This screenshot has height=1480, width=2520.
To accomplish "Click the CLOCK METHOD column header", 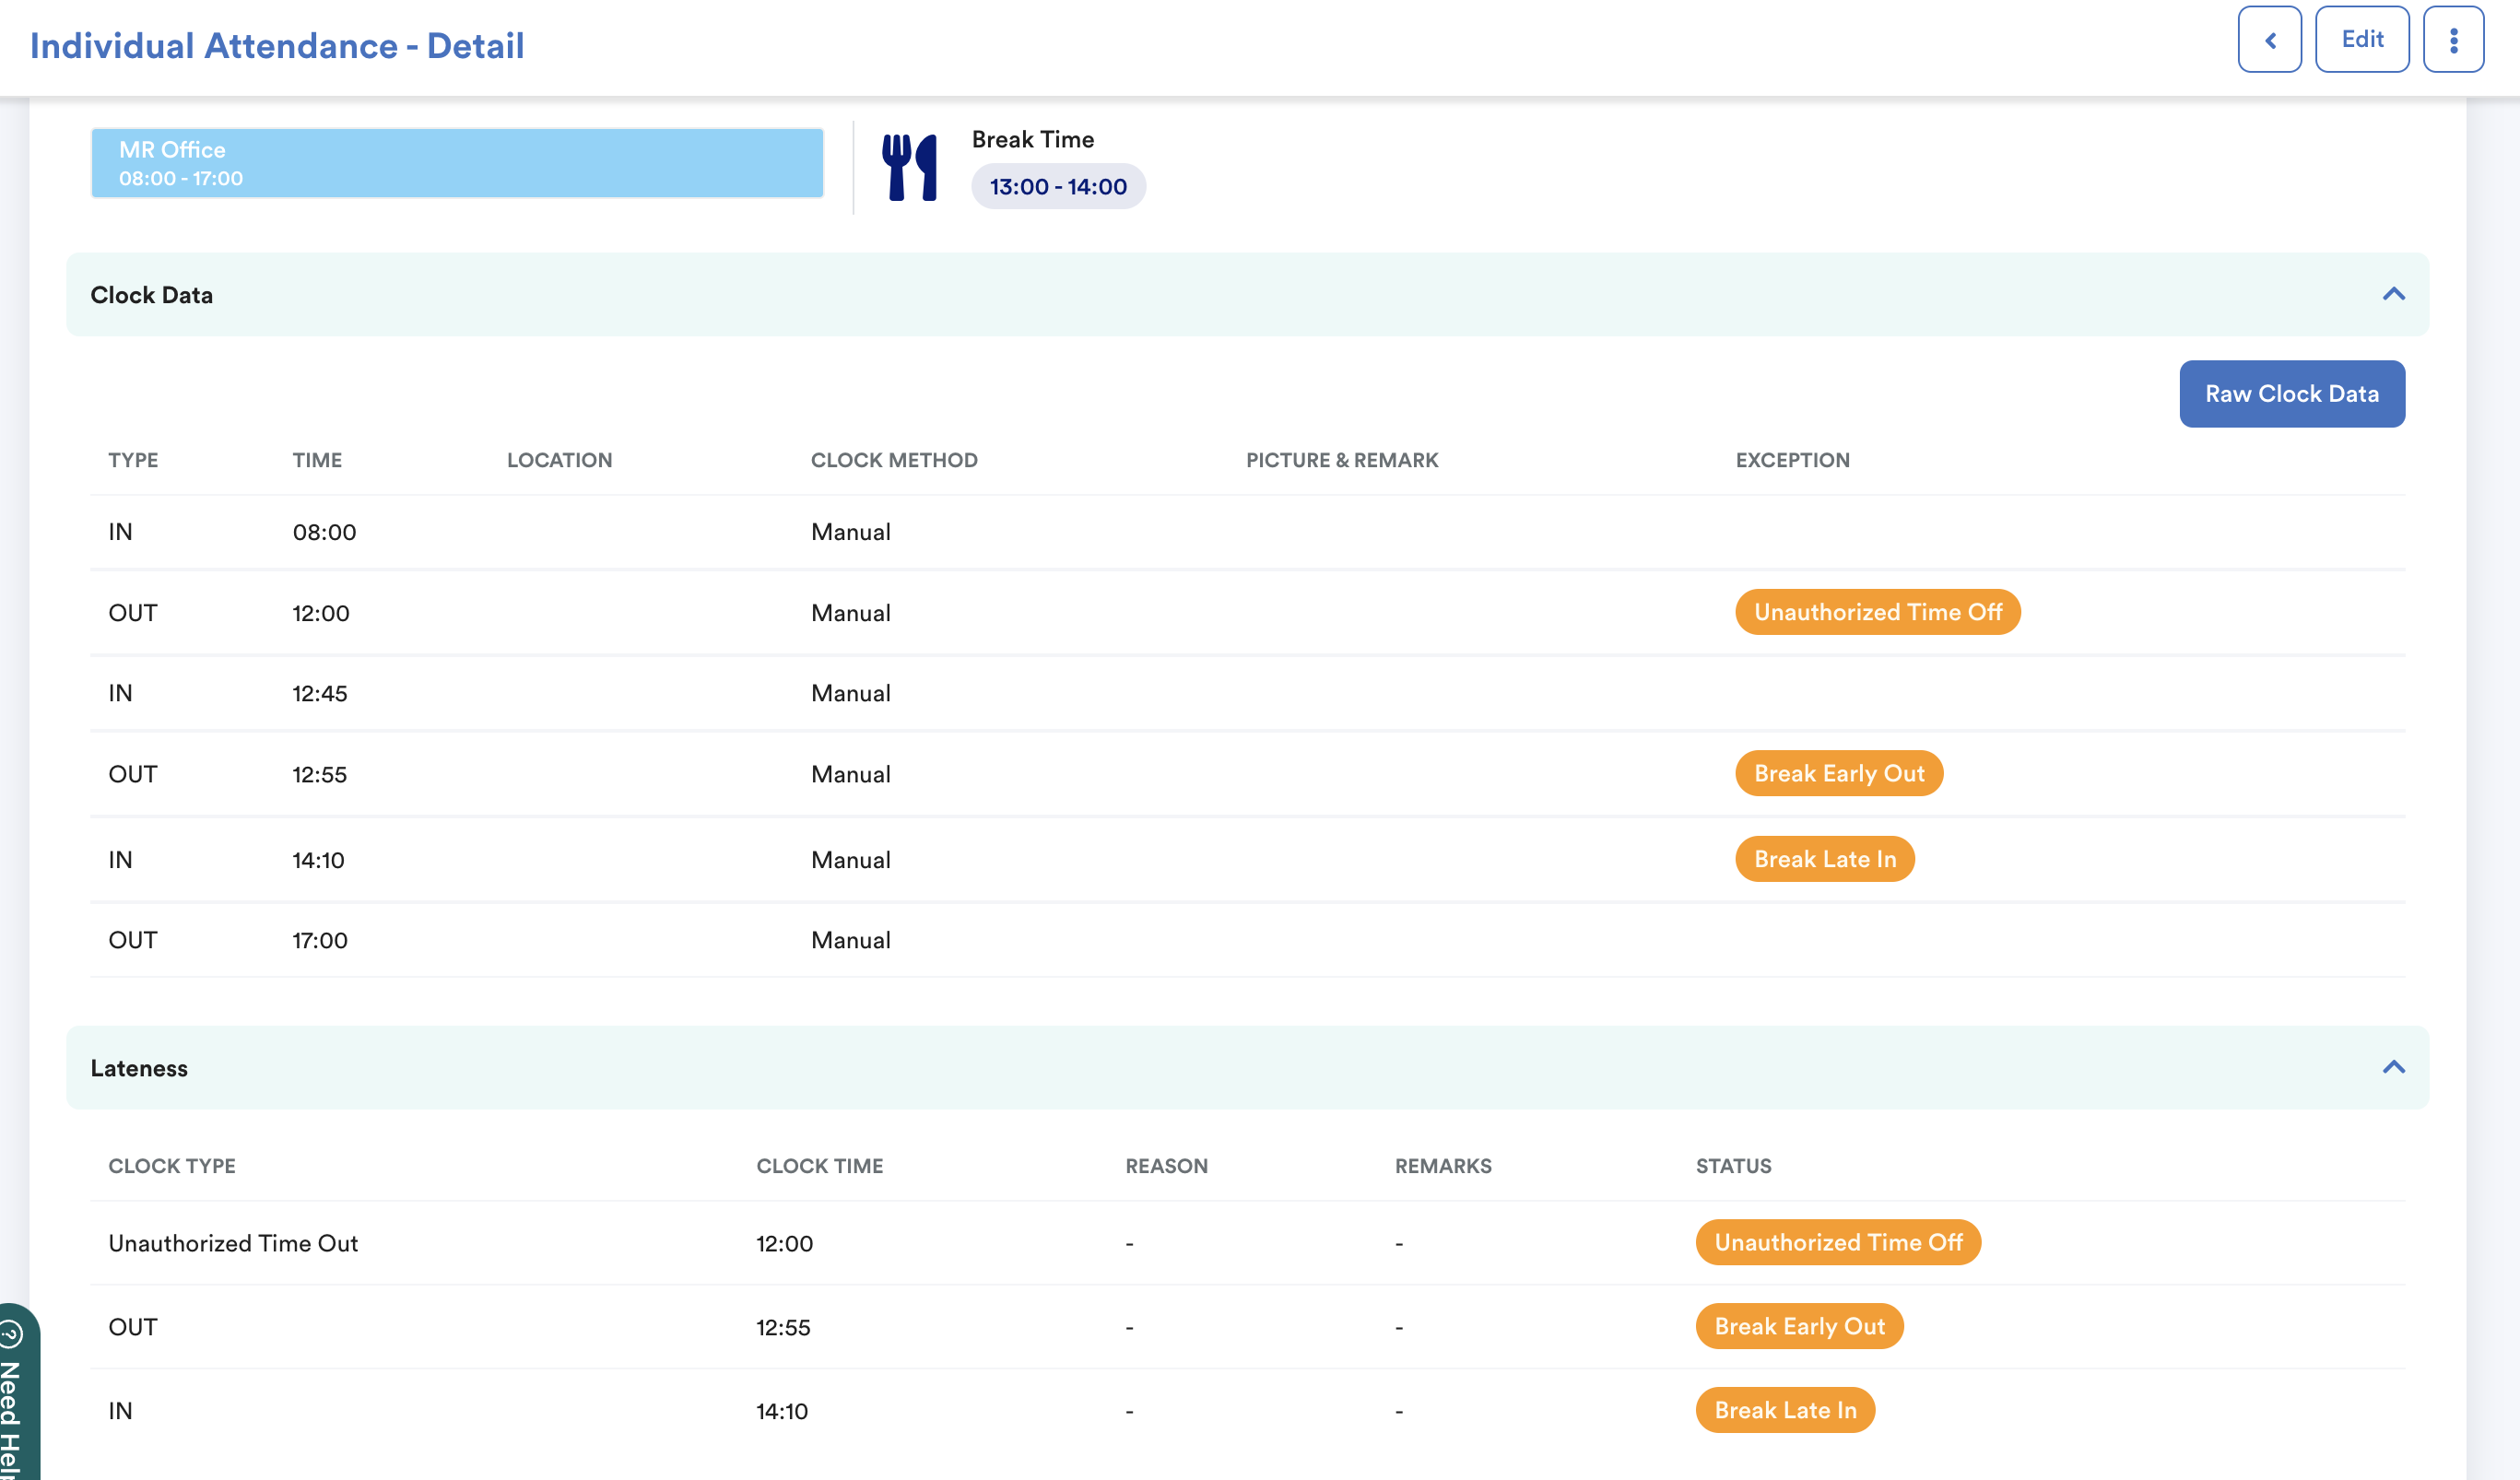I will pos(894,460).
